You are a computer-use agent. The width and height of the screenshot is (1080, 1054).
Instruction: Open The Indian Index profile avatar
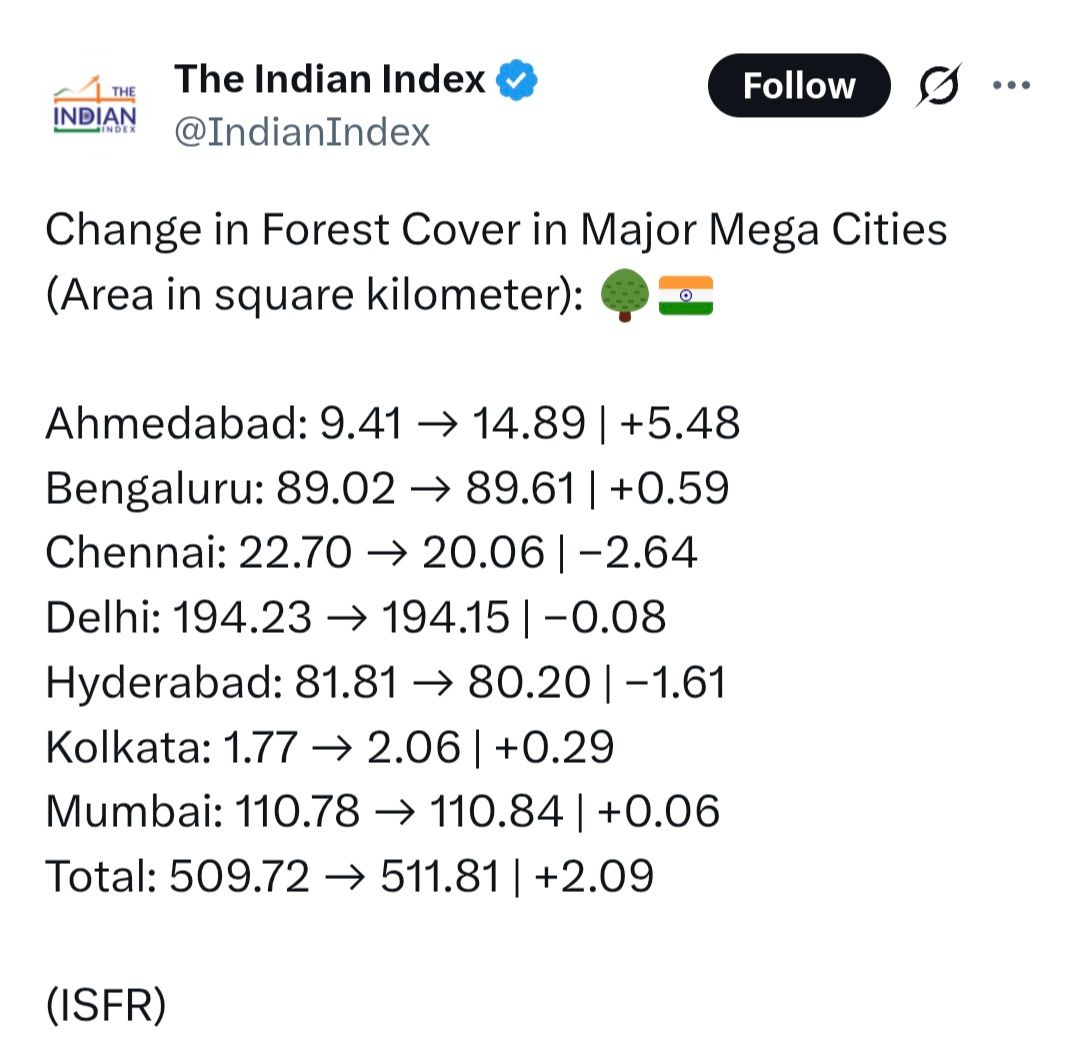pyautogui.click(x=95, y=107)
